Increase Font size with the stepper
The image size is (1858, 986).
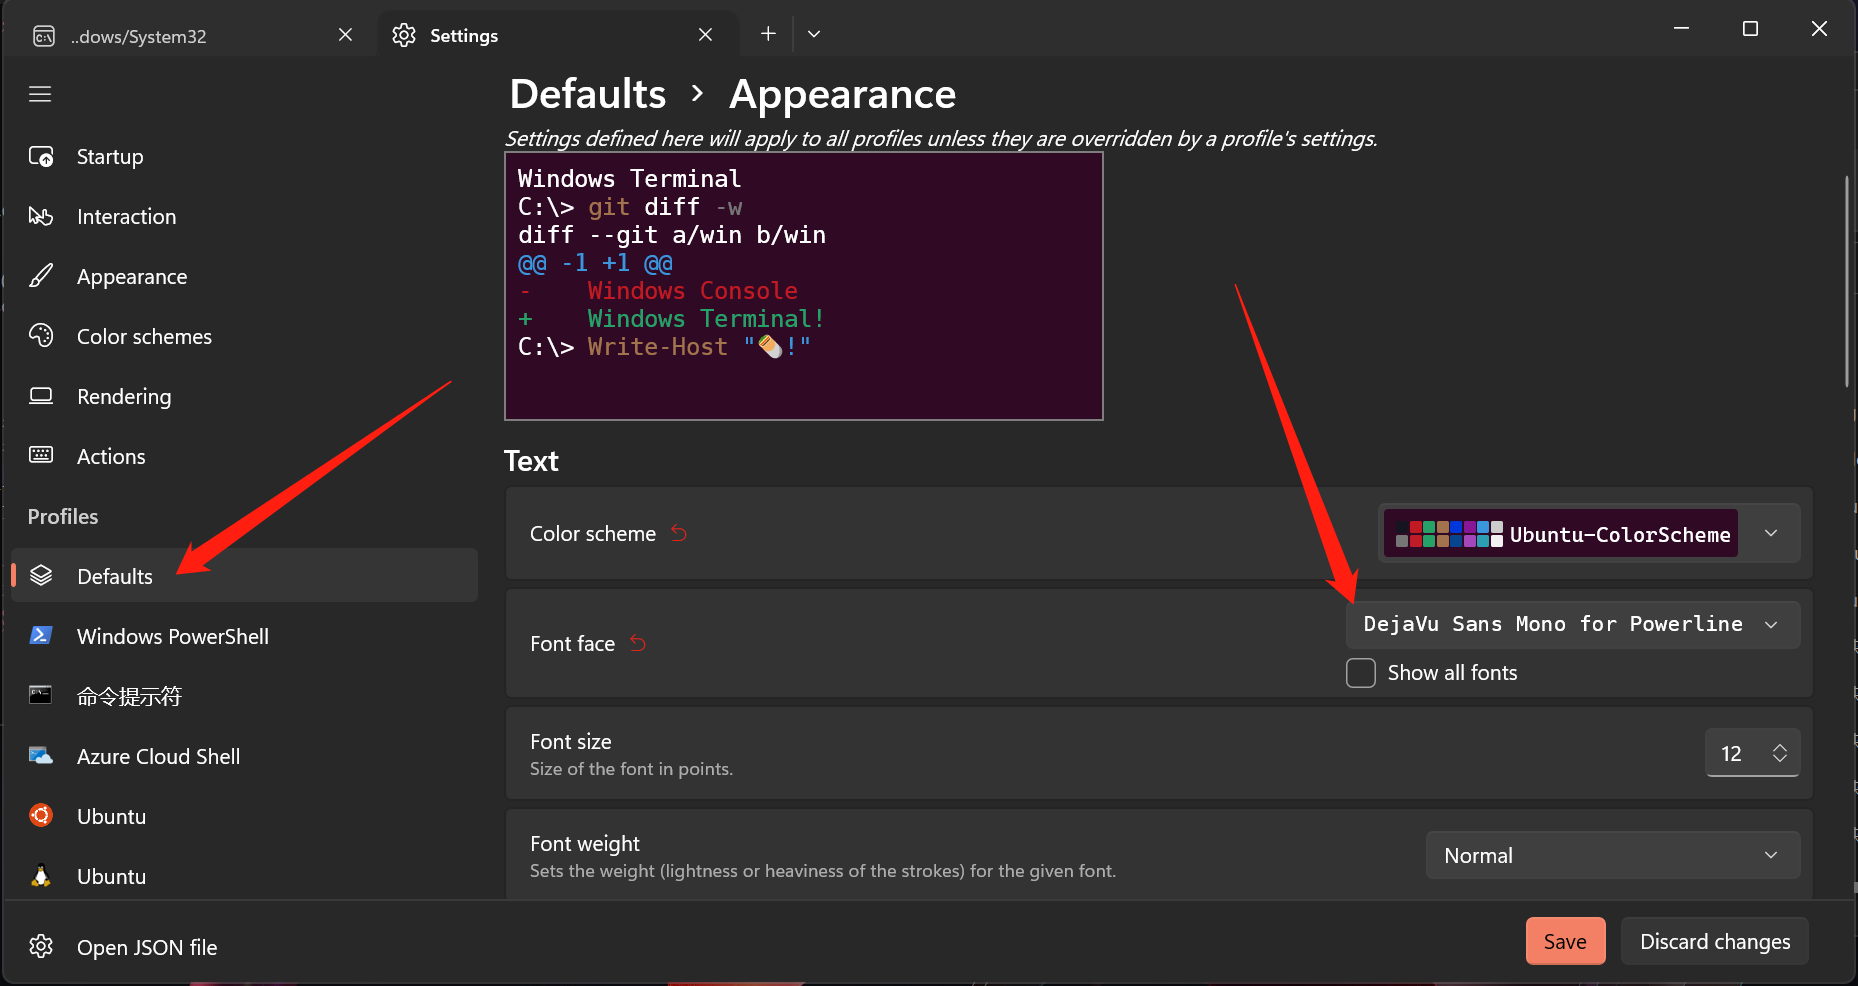tap(1780, 746)
